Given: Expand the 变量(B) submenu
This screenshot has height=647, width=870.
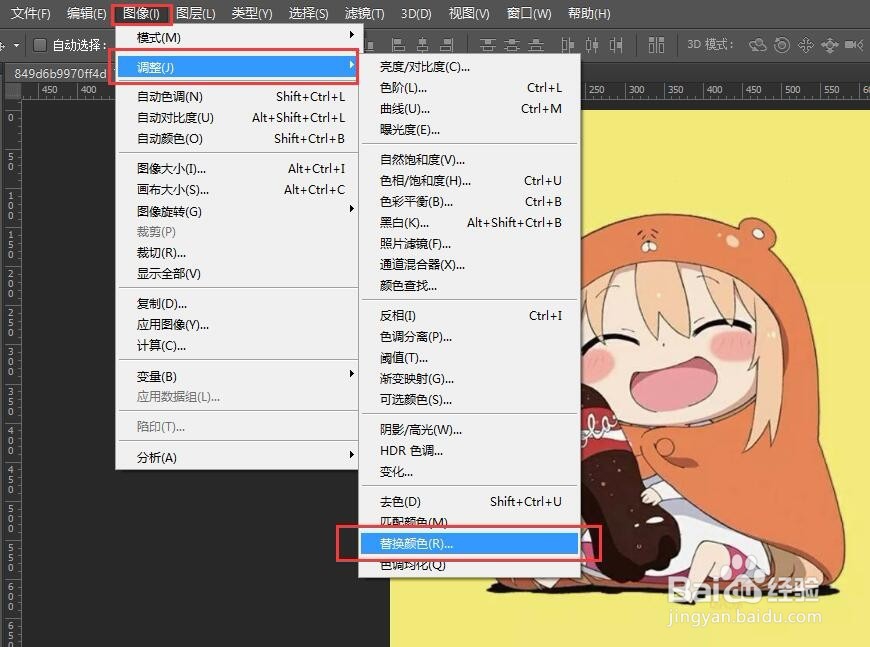Looking at the screenshot, I should (x=237, y=376).
